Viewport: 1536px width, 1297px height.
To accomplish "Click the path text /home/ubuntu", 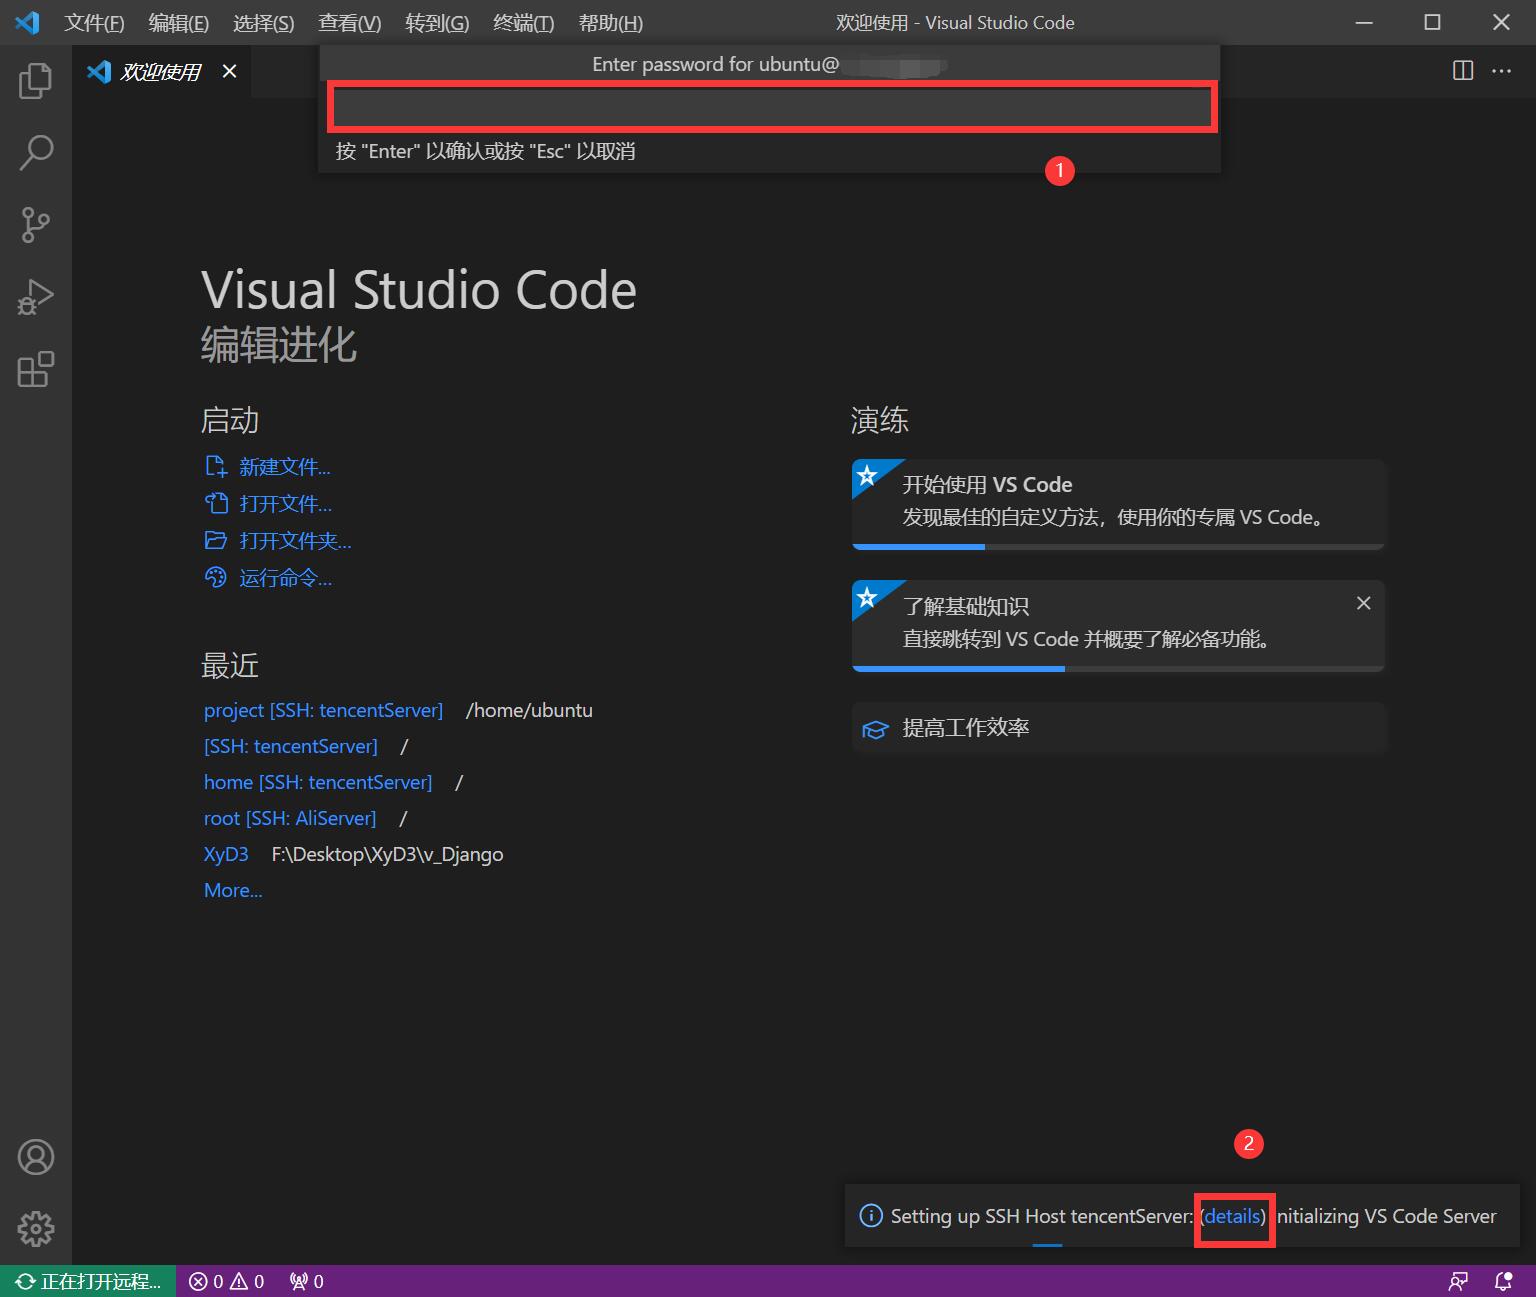I will point(529,710).
